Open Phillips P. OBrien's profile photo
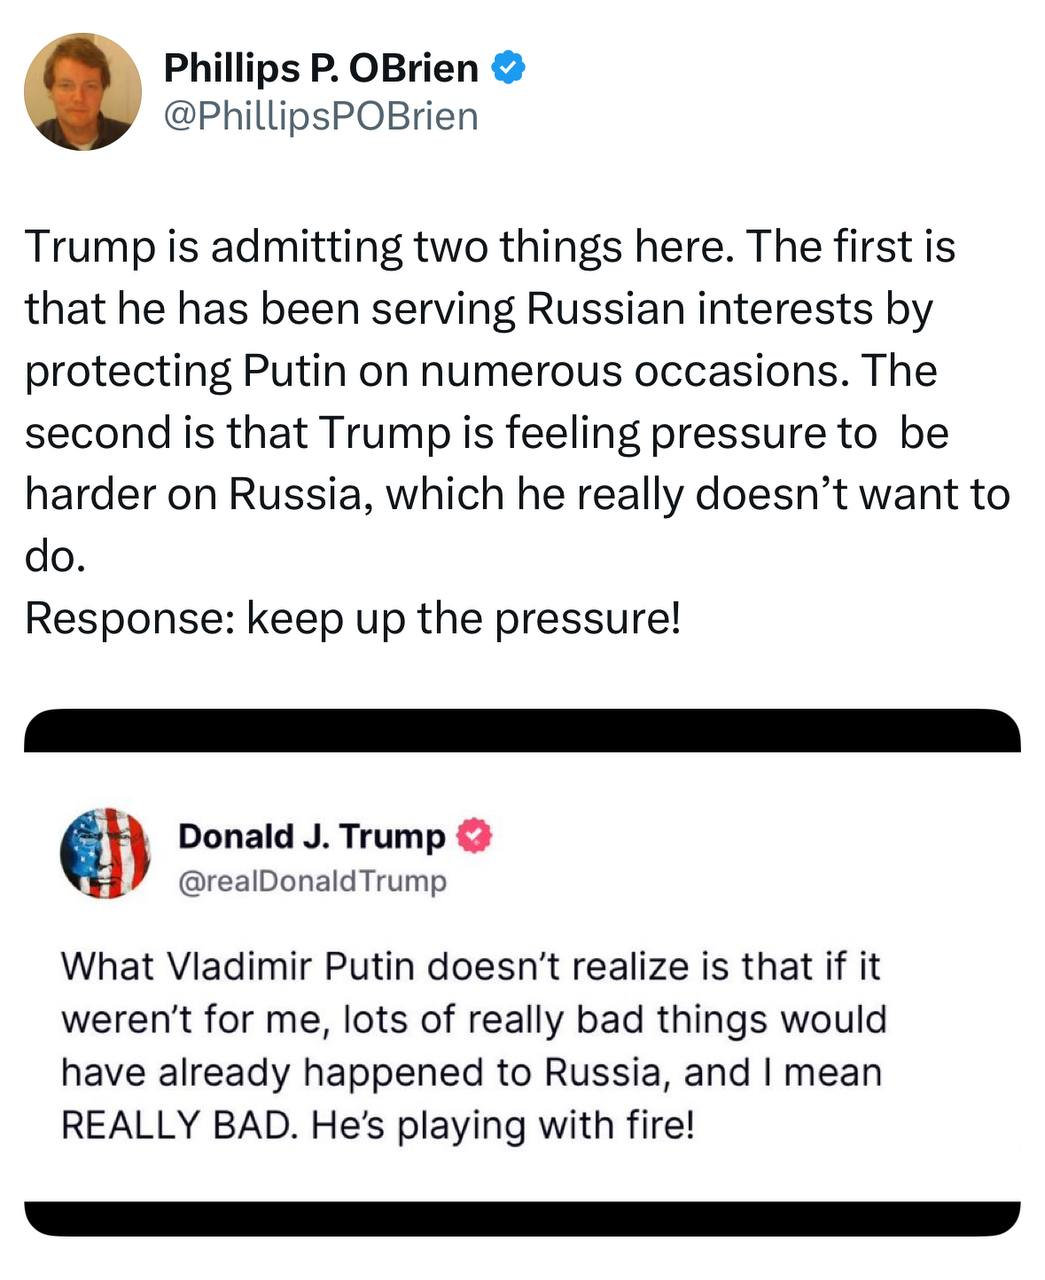The width and height of the screenshot is (1045, 1280). coord(83,92)
